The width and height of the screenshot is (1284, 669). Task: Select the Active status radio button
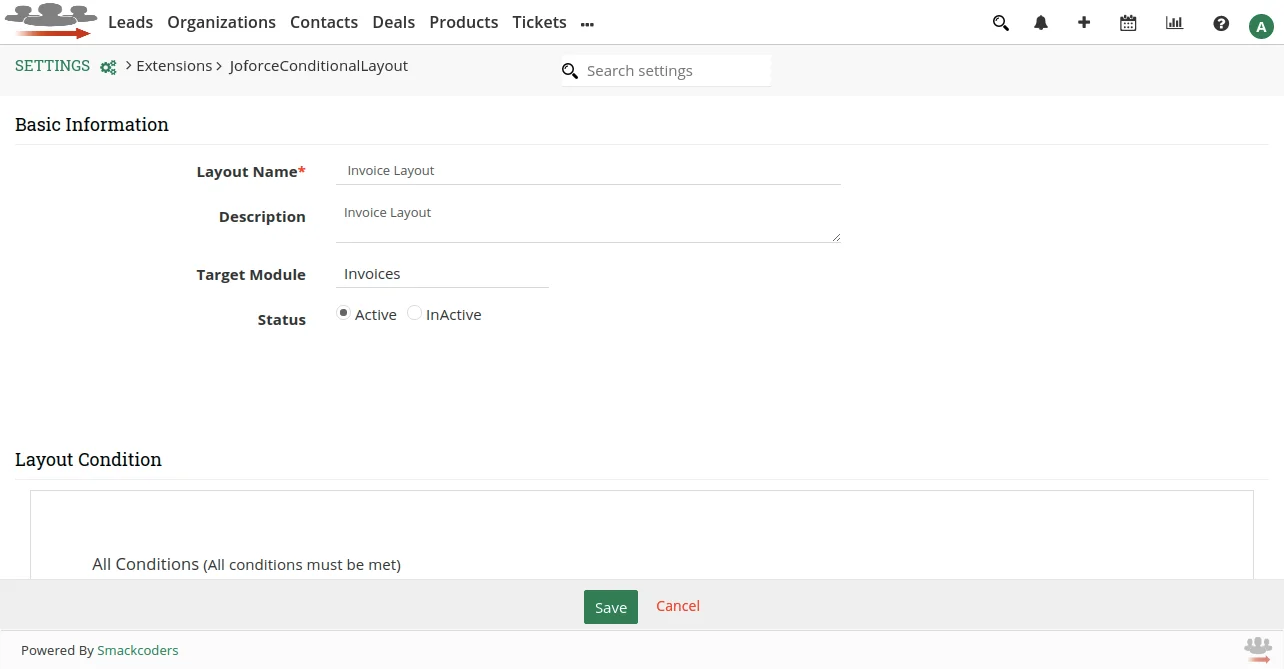tap(343, 312)
